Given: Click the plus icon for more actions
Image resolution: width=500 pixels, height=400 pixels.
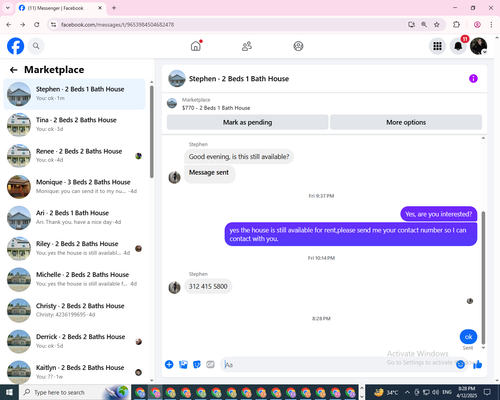Looking at the screenshot, I should coord(169,364).
